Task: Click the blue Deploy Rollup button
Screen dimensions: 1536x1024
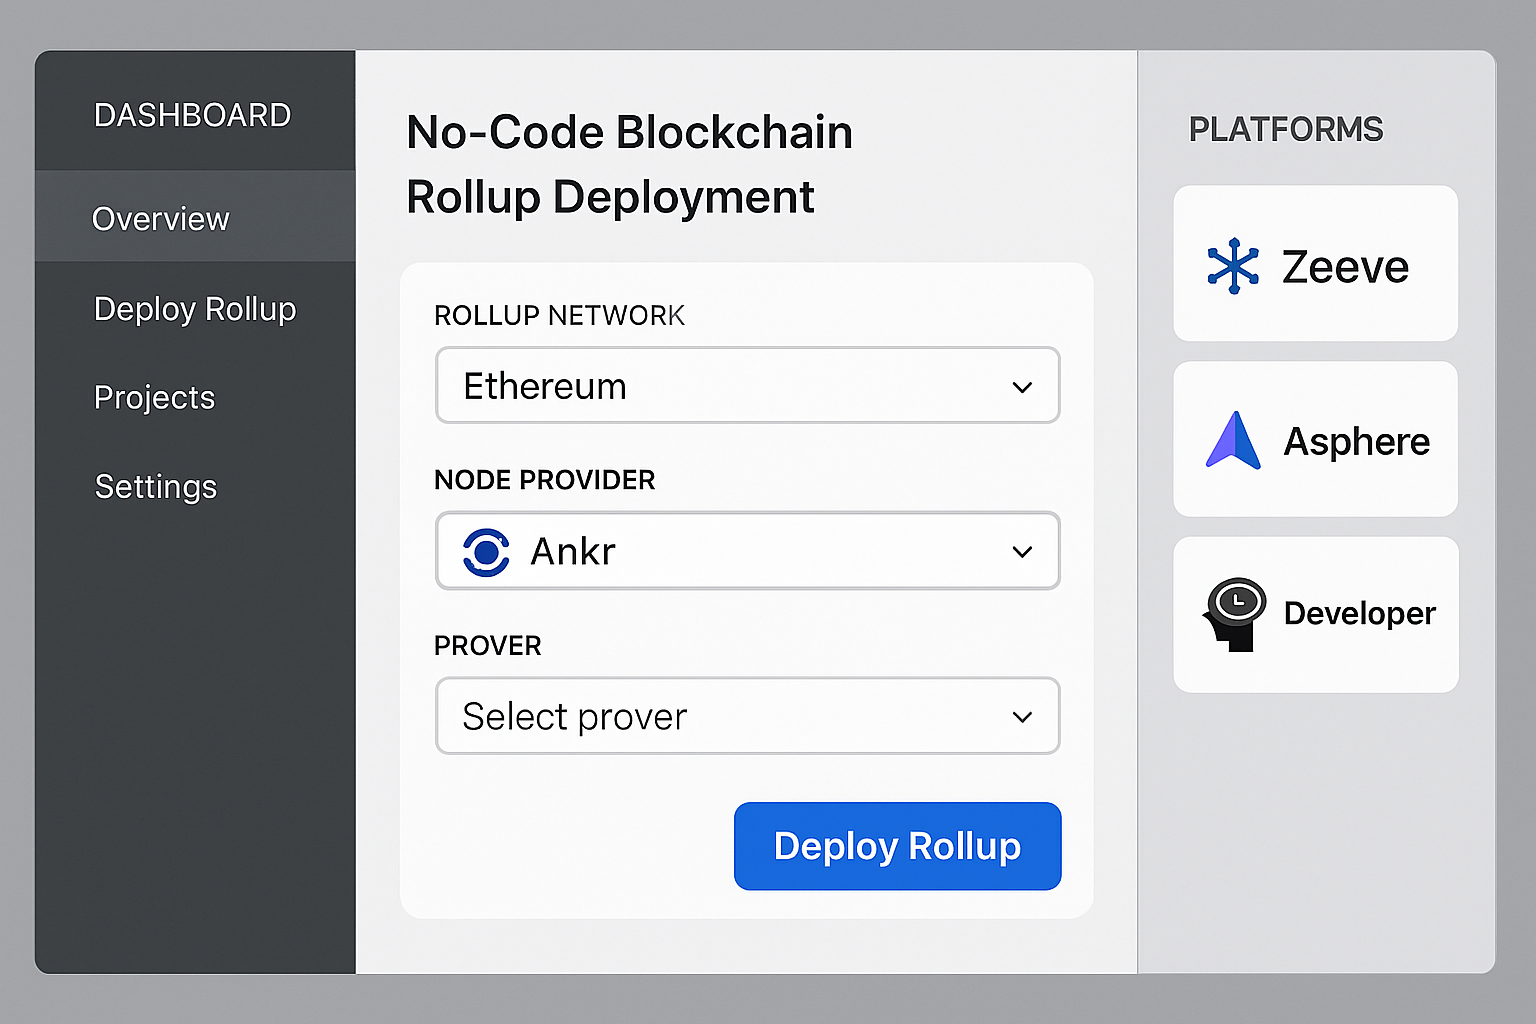Action: pyautogui.click(x=896, y=846)
